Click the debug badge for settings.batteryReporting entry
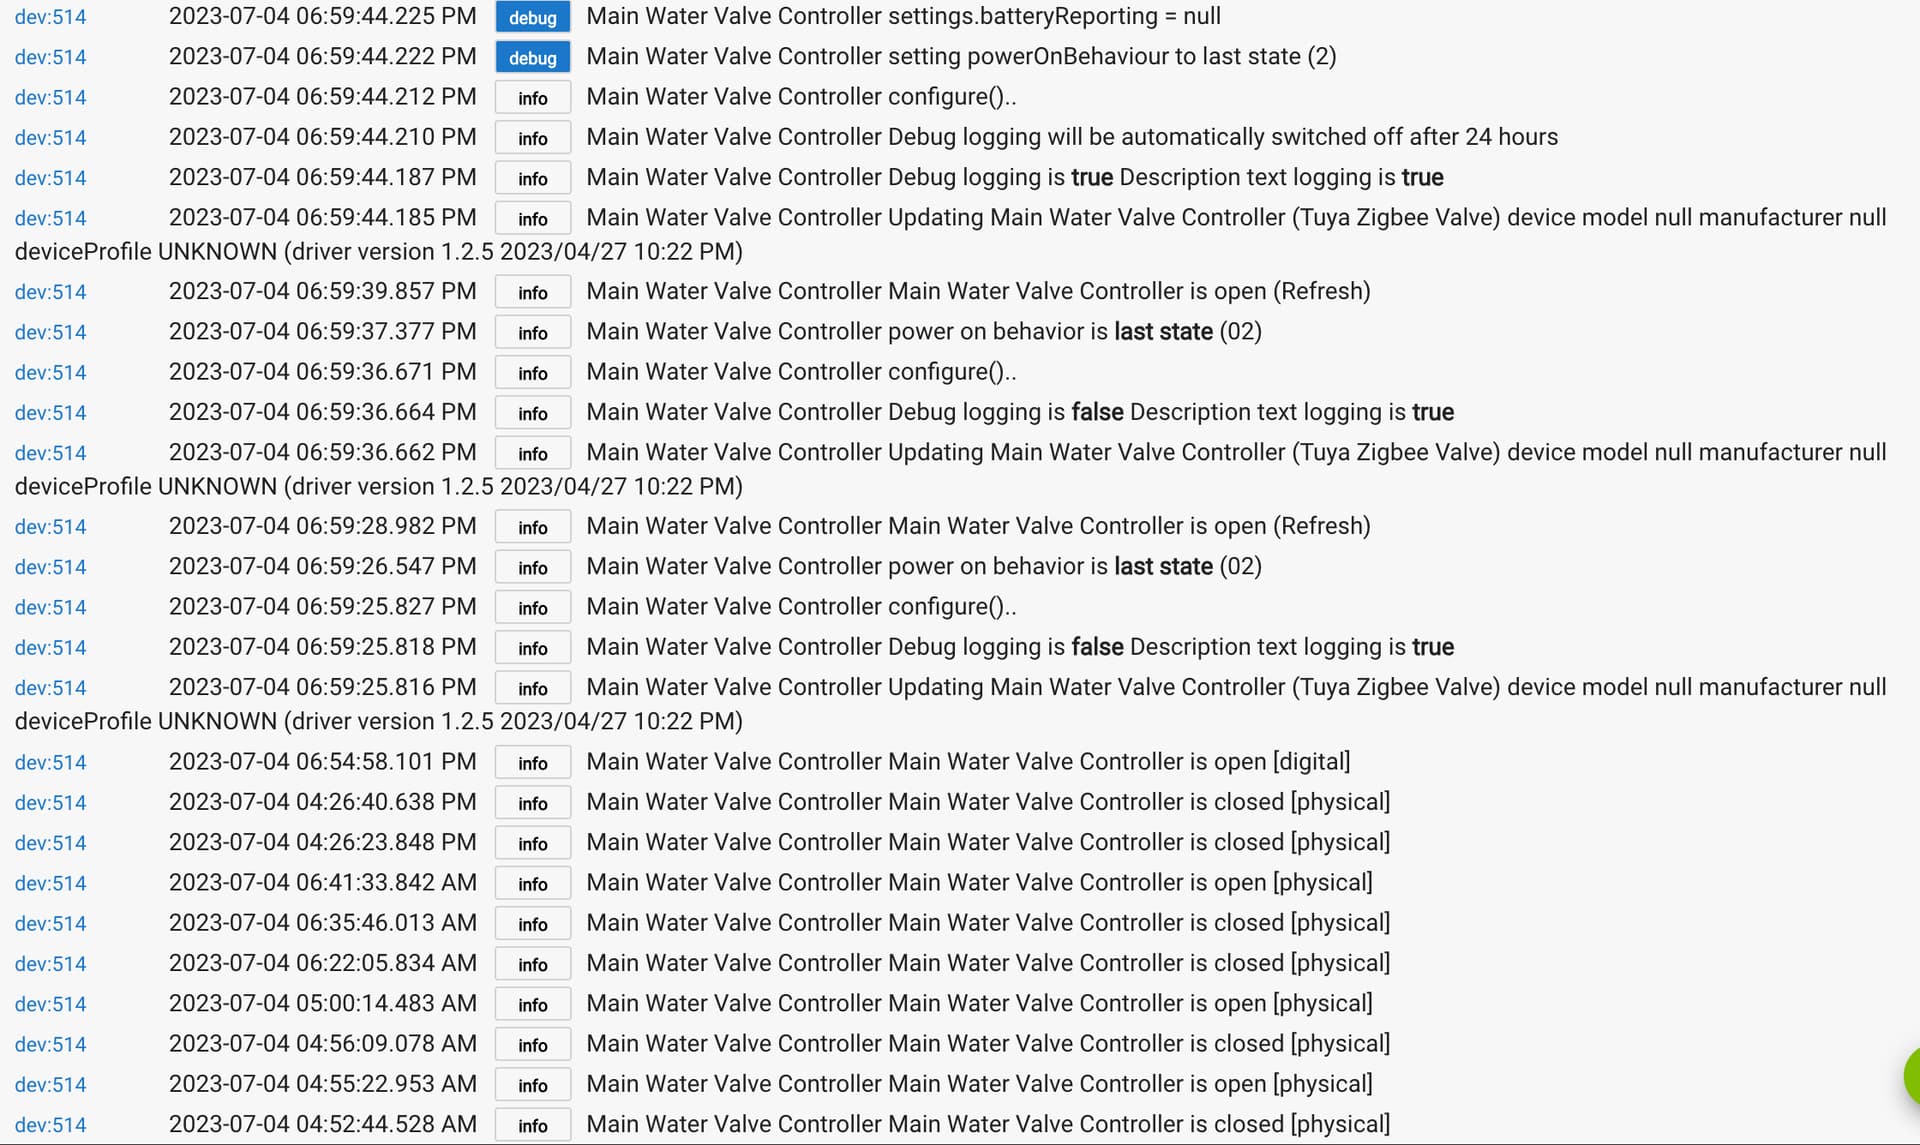 click(532, 17)
